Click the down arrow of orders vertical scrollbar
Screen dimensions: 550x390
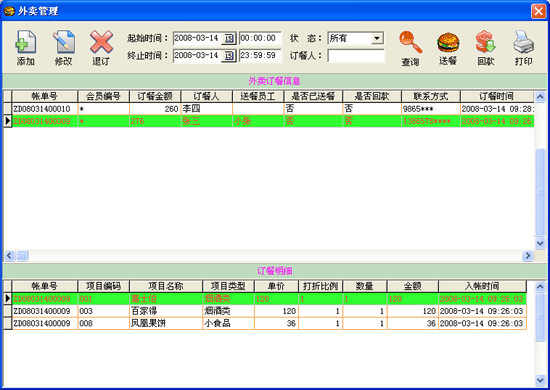click(x=540, y=243)
